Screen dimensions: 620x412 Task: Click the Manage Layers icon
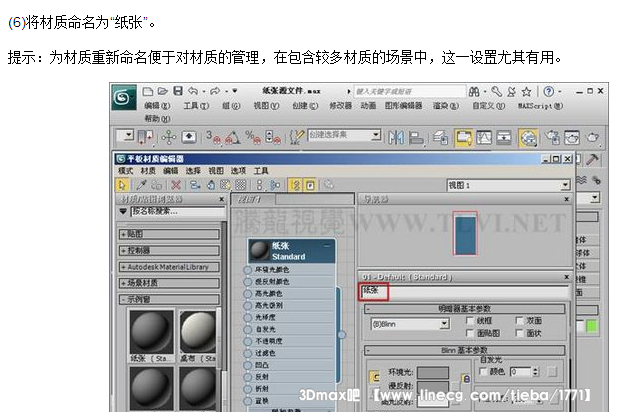tap(440, 138)
